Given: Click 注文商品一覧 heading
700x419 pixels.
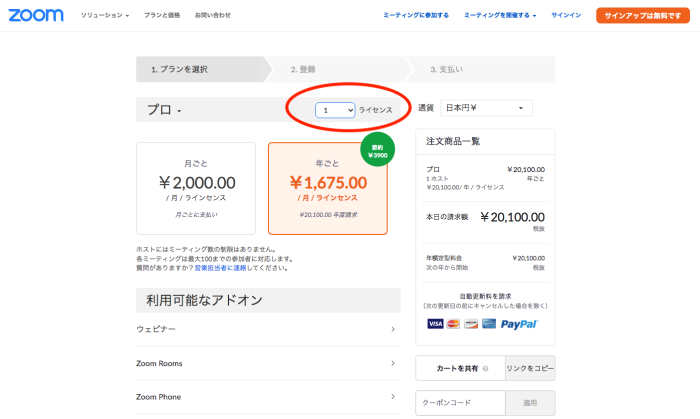Looking at the screenshot, I should coord(453,141).
